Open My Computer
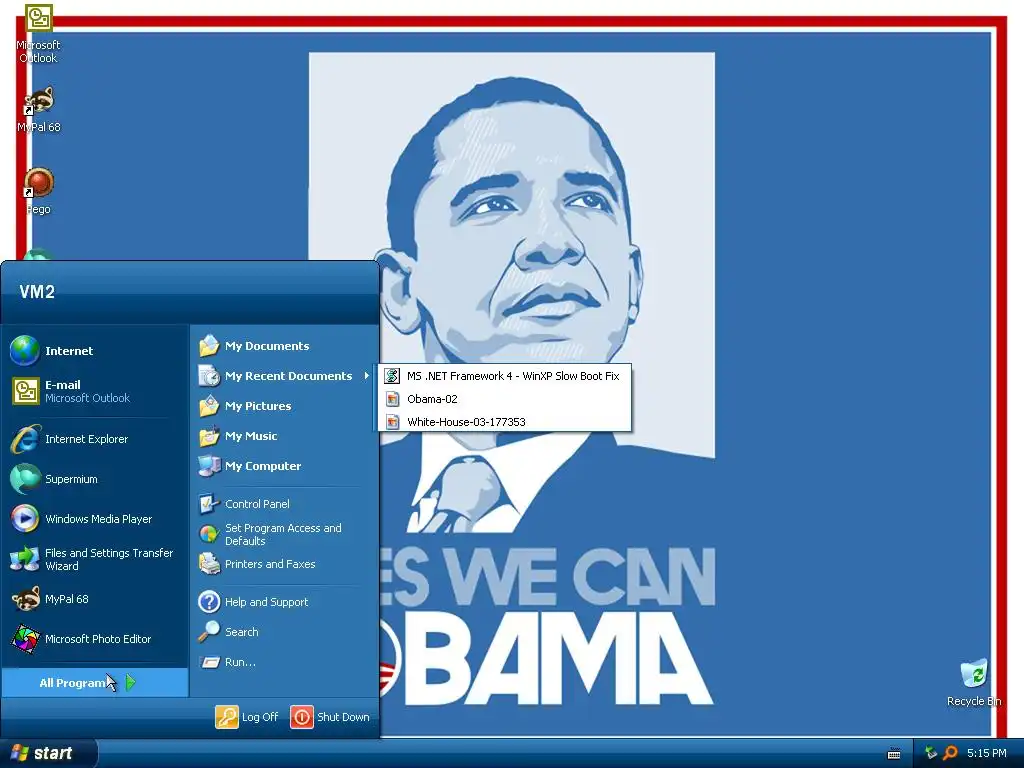Viewport: 1024px width, 768px height. [284, 466]
